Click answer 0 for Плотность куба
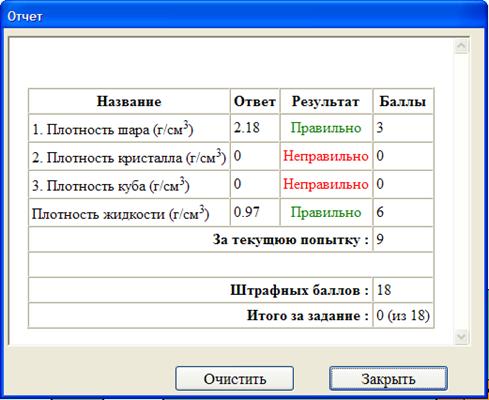The image size is (489, 400). click(237, 184)
